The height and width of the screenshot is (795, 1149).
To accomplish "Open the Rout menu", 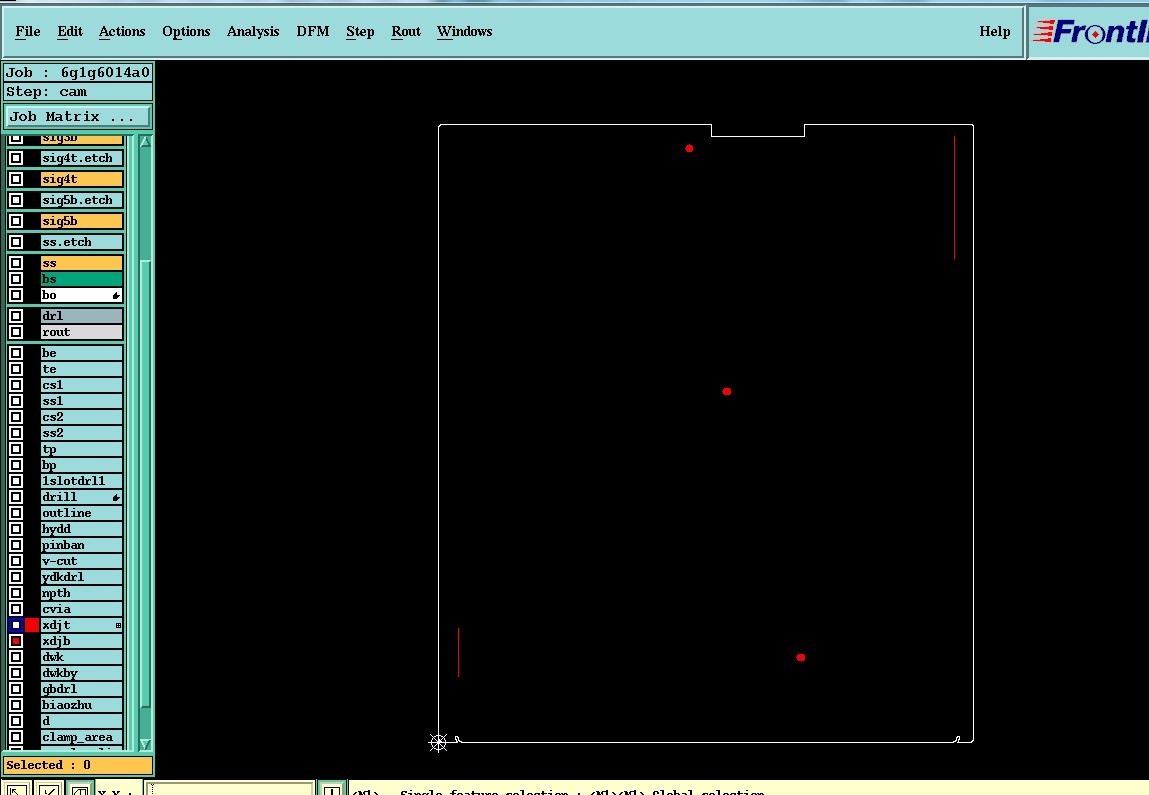I will pyautogui.click(x=406, y=32).
